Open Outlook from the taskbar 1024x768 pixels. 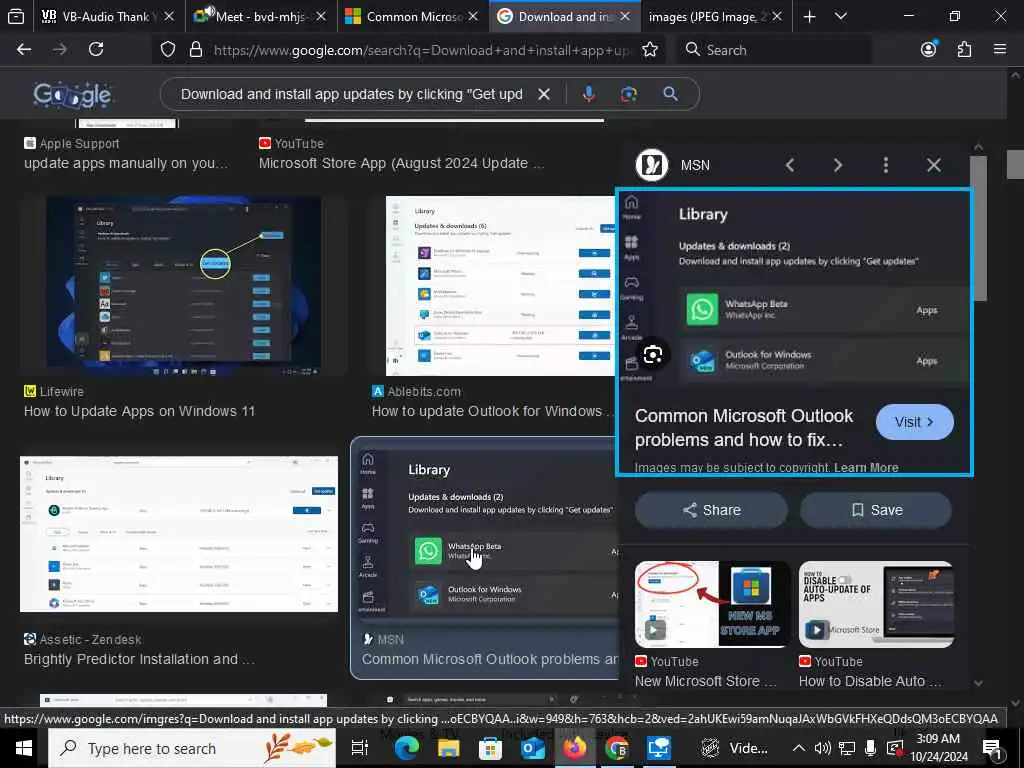[x=533, y=748]
